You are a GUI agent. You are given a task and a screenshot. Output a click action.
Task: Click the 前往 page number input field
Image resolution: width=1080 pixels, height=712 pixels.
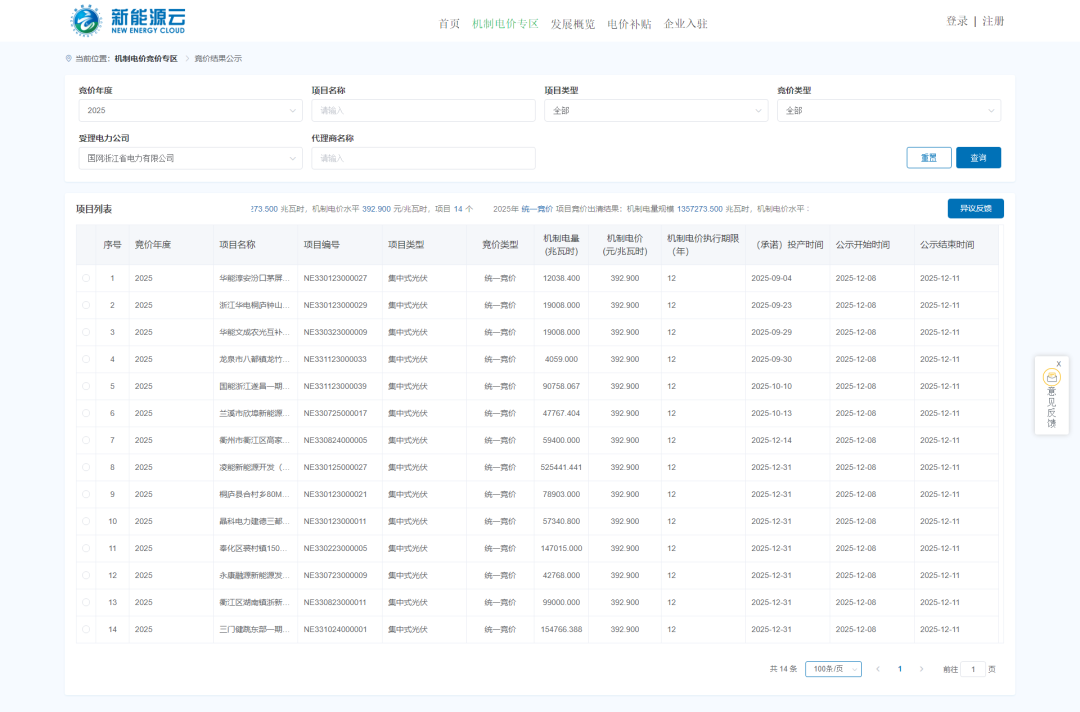pyautogui.click(x=973, y=668)
